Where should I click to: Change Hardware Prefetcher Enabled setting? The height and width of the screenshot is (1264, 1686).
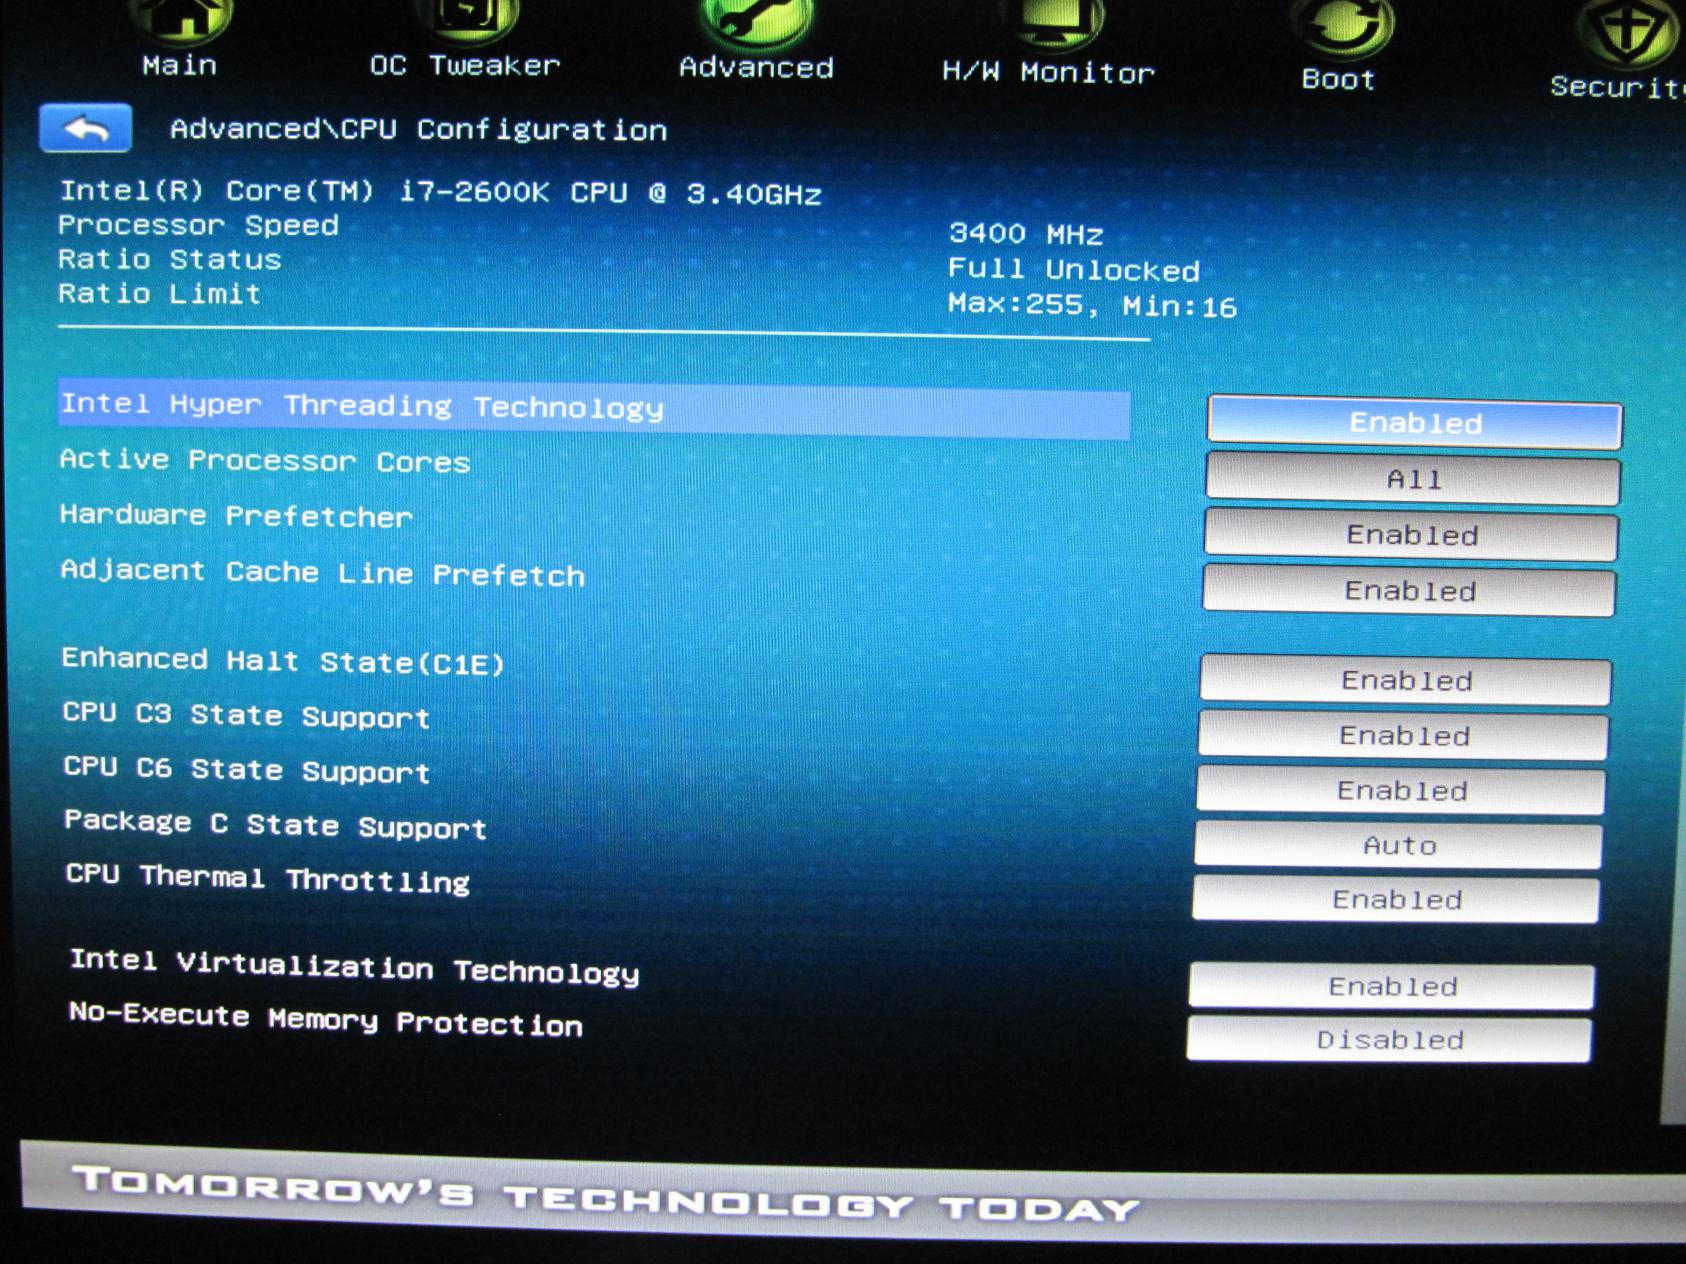click(x=1411, y=535)
